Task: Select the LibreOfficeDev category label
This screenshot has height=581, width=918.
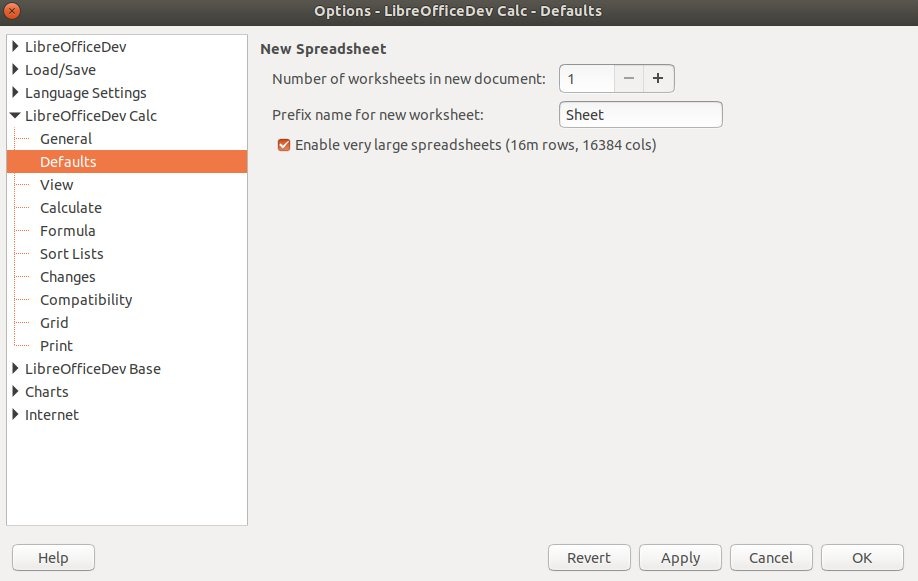Action: pos(76,47)
